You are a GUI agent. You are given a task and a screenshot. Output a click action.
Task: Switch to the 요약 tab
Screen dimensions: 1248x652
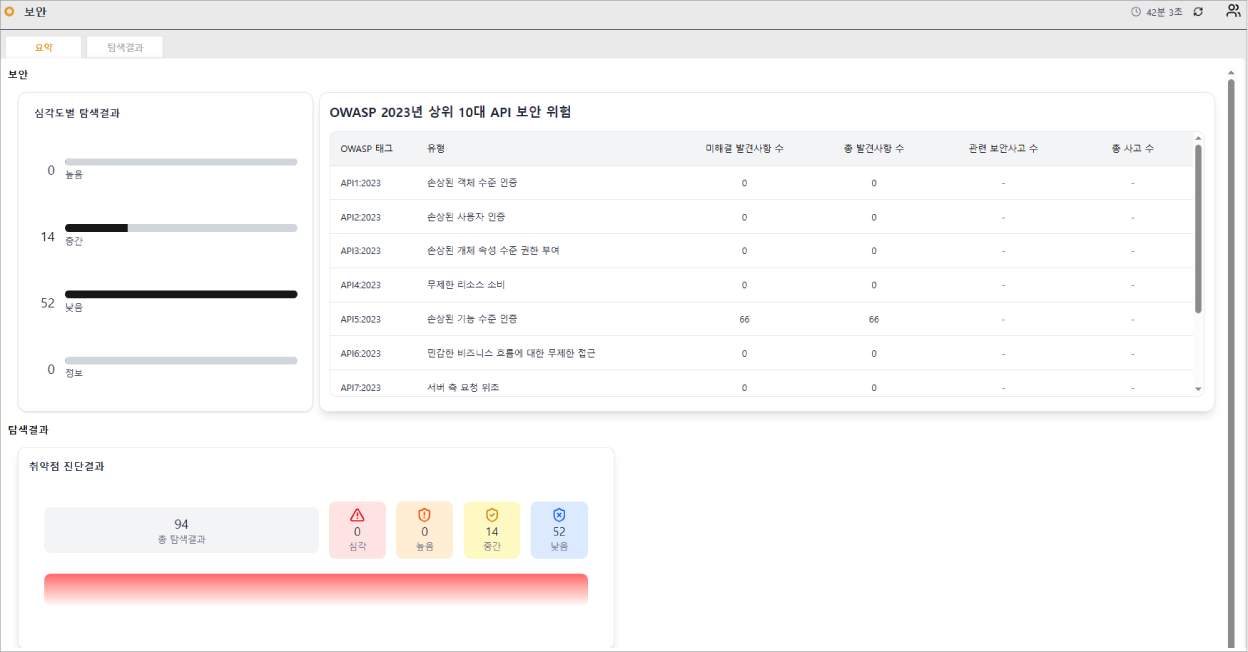[43, 47]
